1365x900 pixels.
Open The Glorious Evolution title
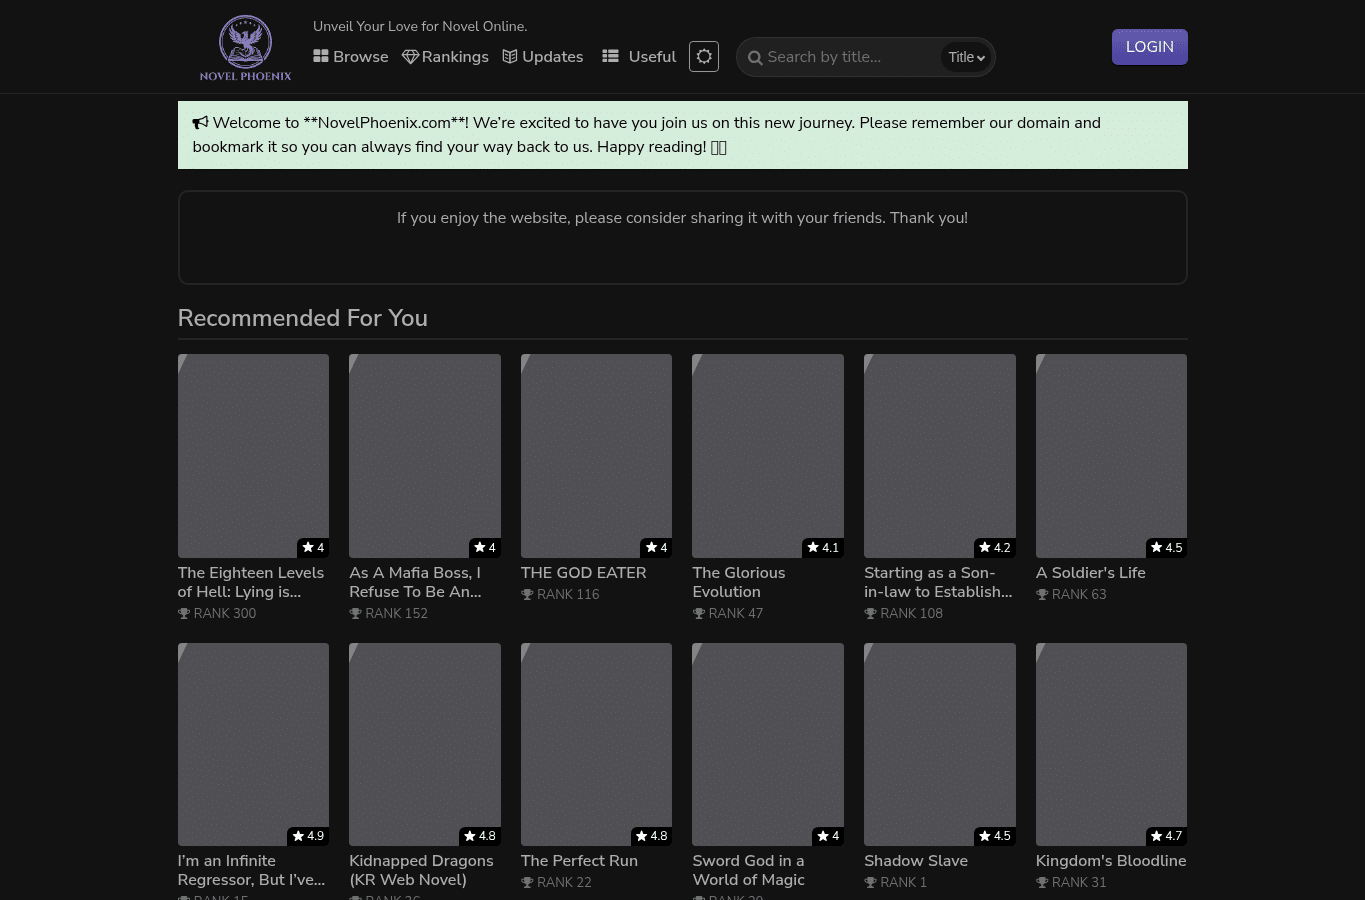click(x=739, y=582)
